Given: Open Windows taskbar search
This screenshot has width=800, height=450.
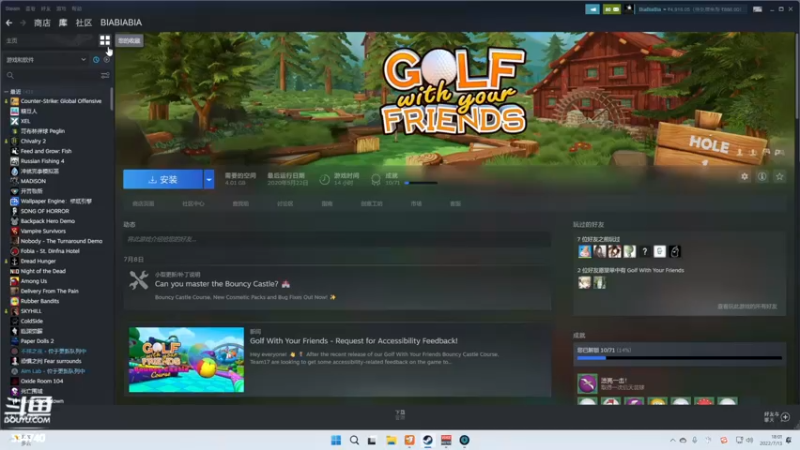Looking at the screenshot, I should pyautogui.click(x=354, y=440).
